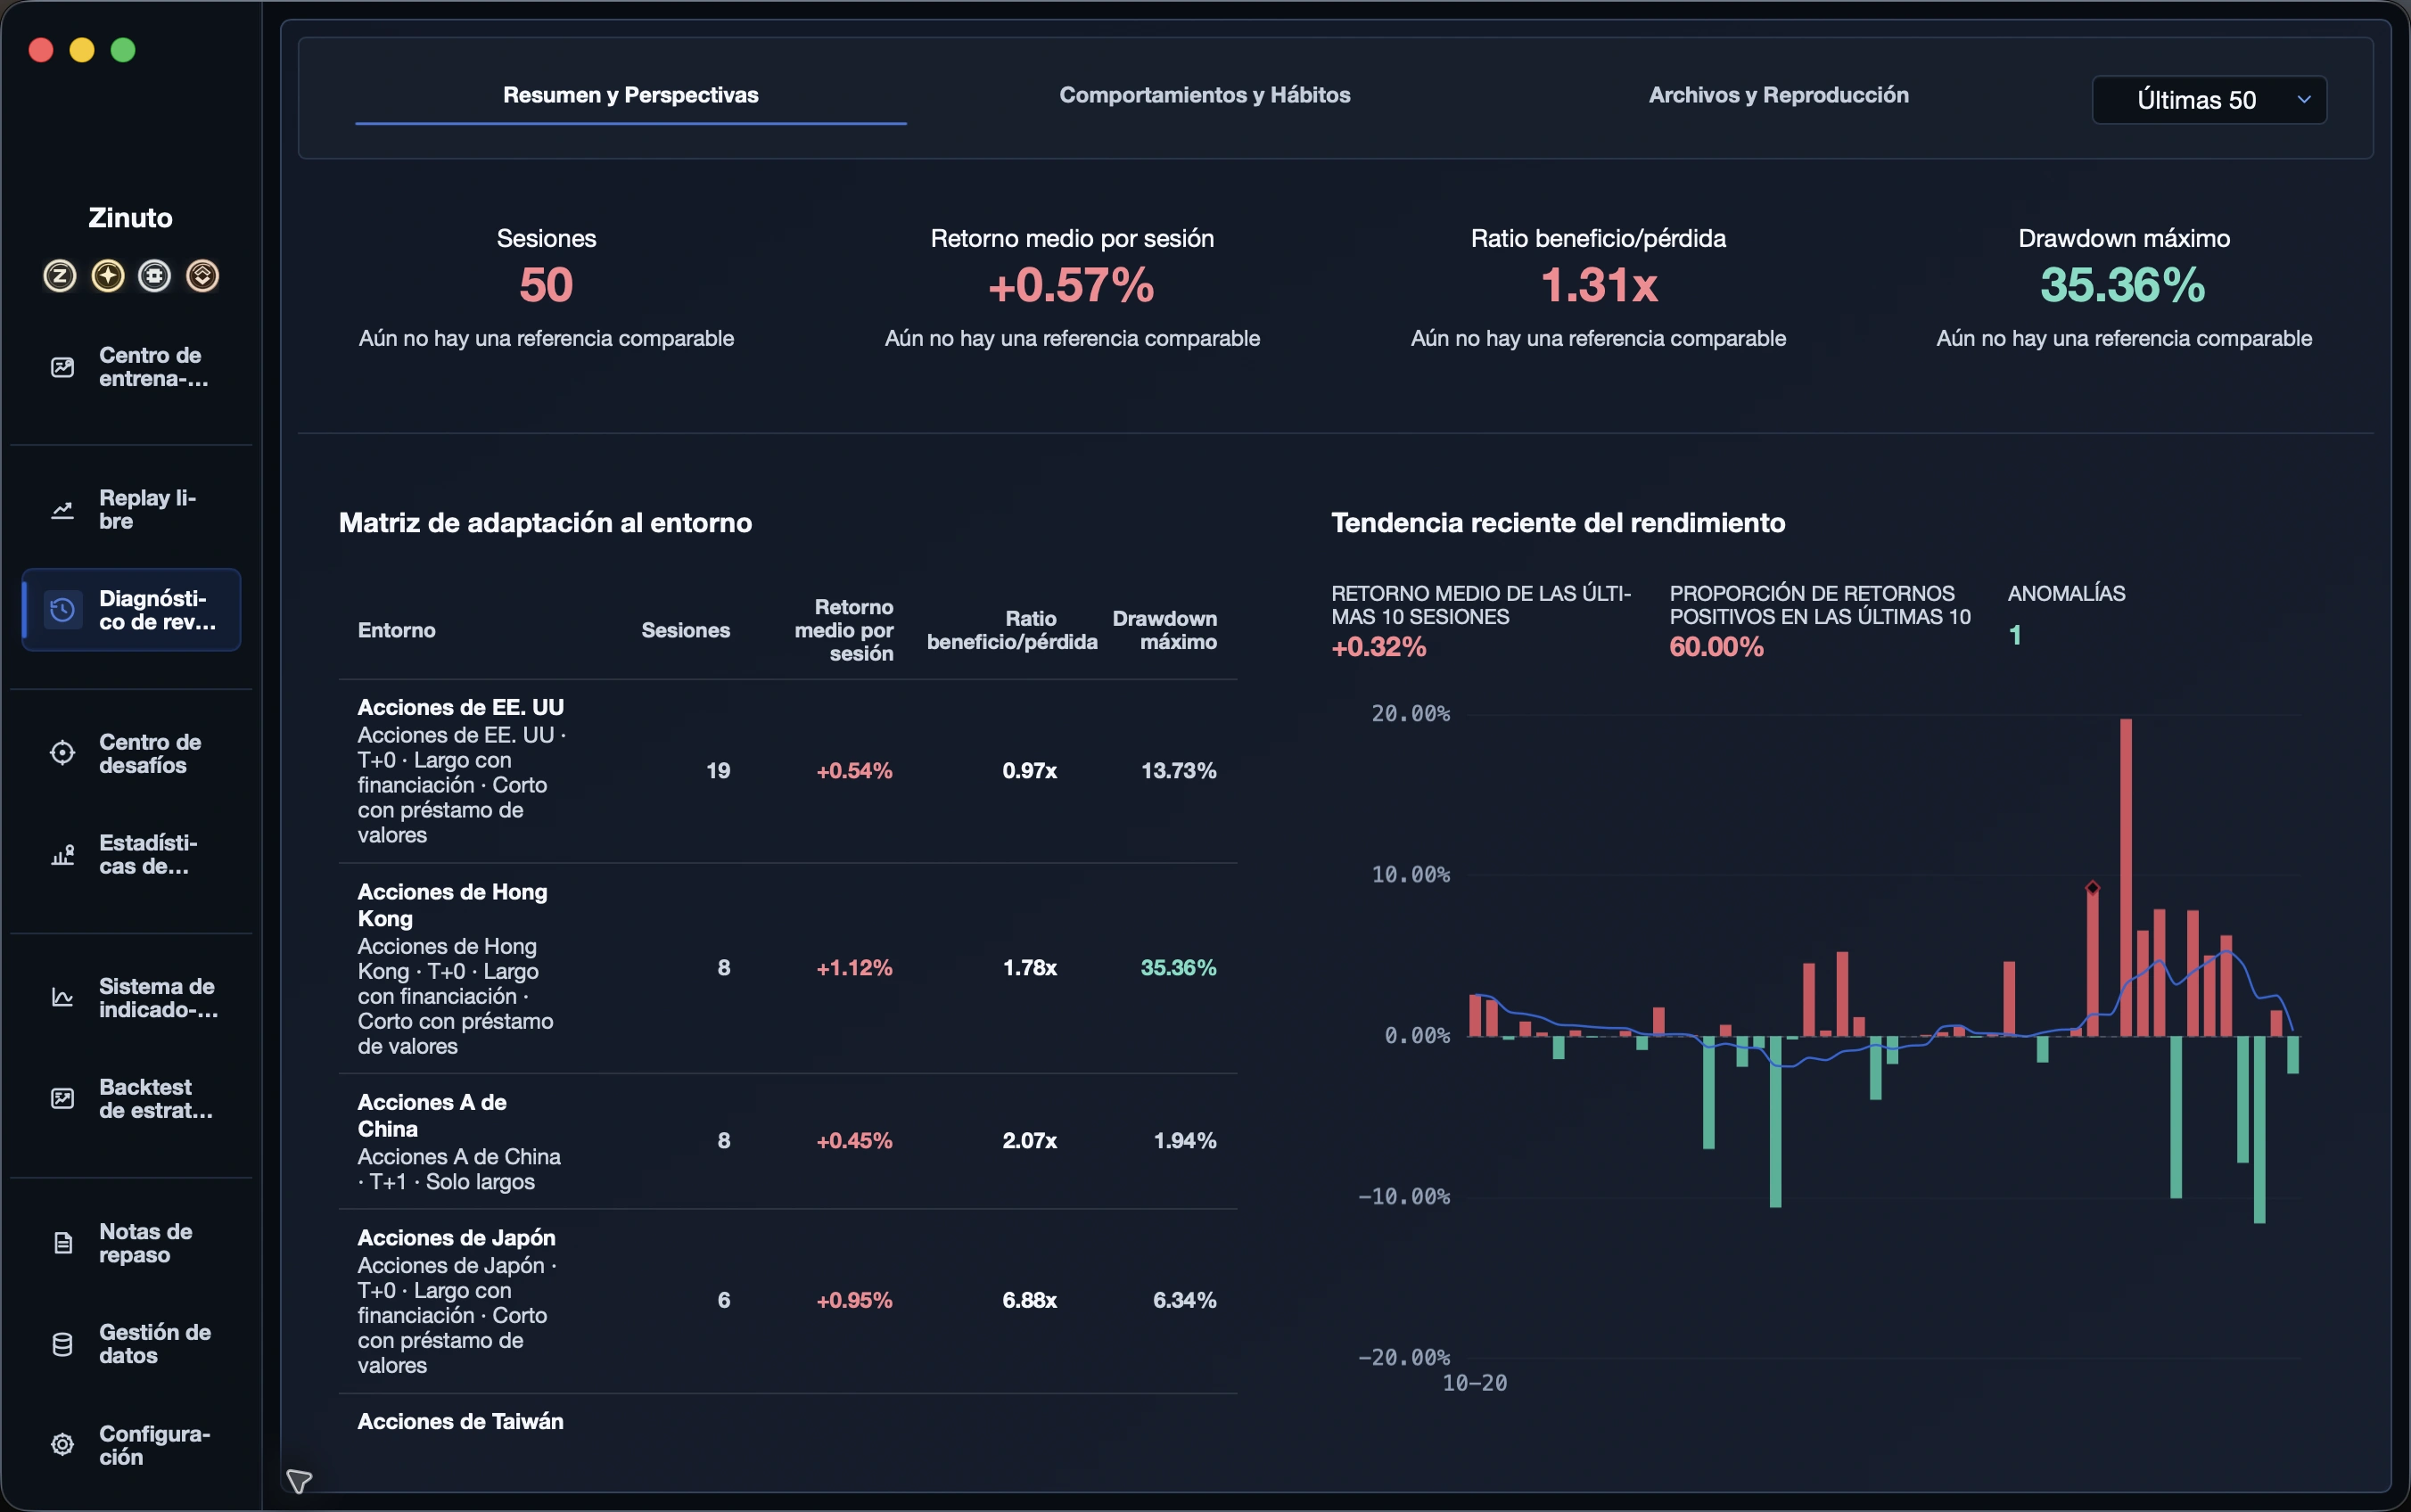Viewport: 2411px width, 1512px height.
Task: Click the anomaly diamond marker on the chart
Action: point(2093,887)
